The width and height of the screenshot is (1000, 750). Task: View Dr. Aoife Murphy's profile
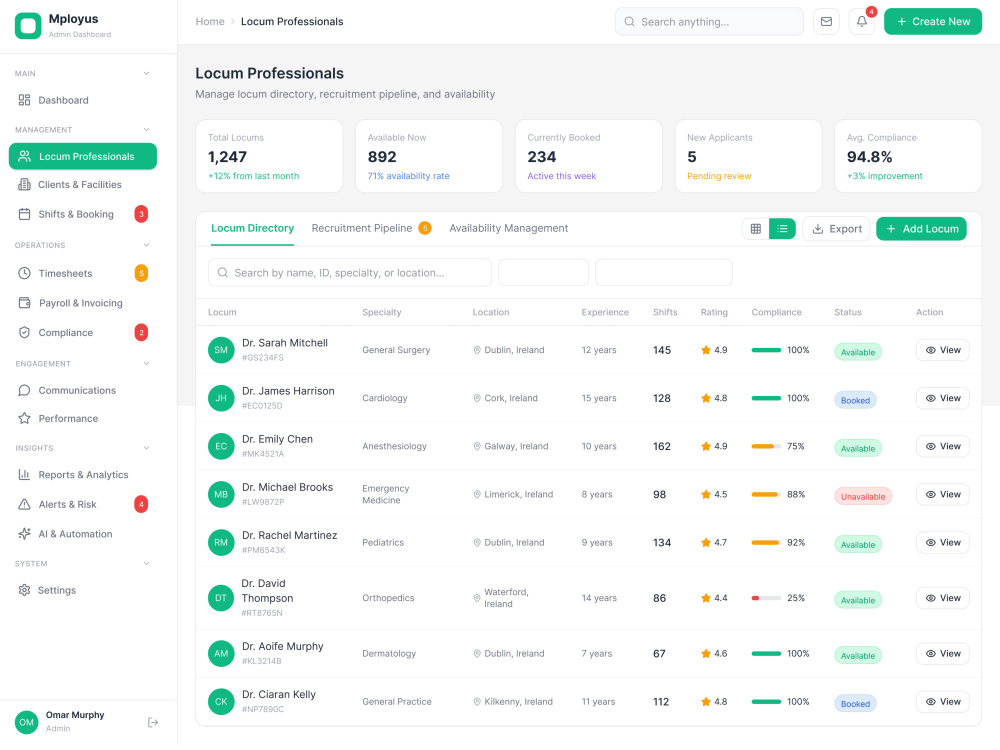[943, 654]
